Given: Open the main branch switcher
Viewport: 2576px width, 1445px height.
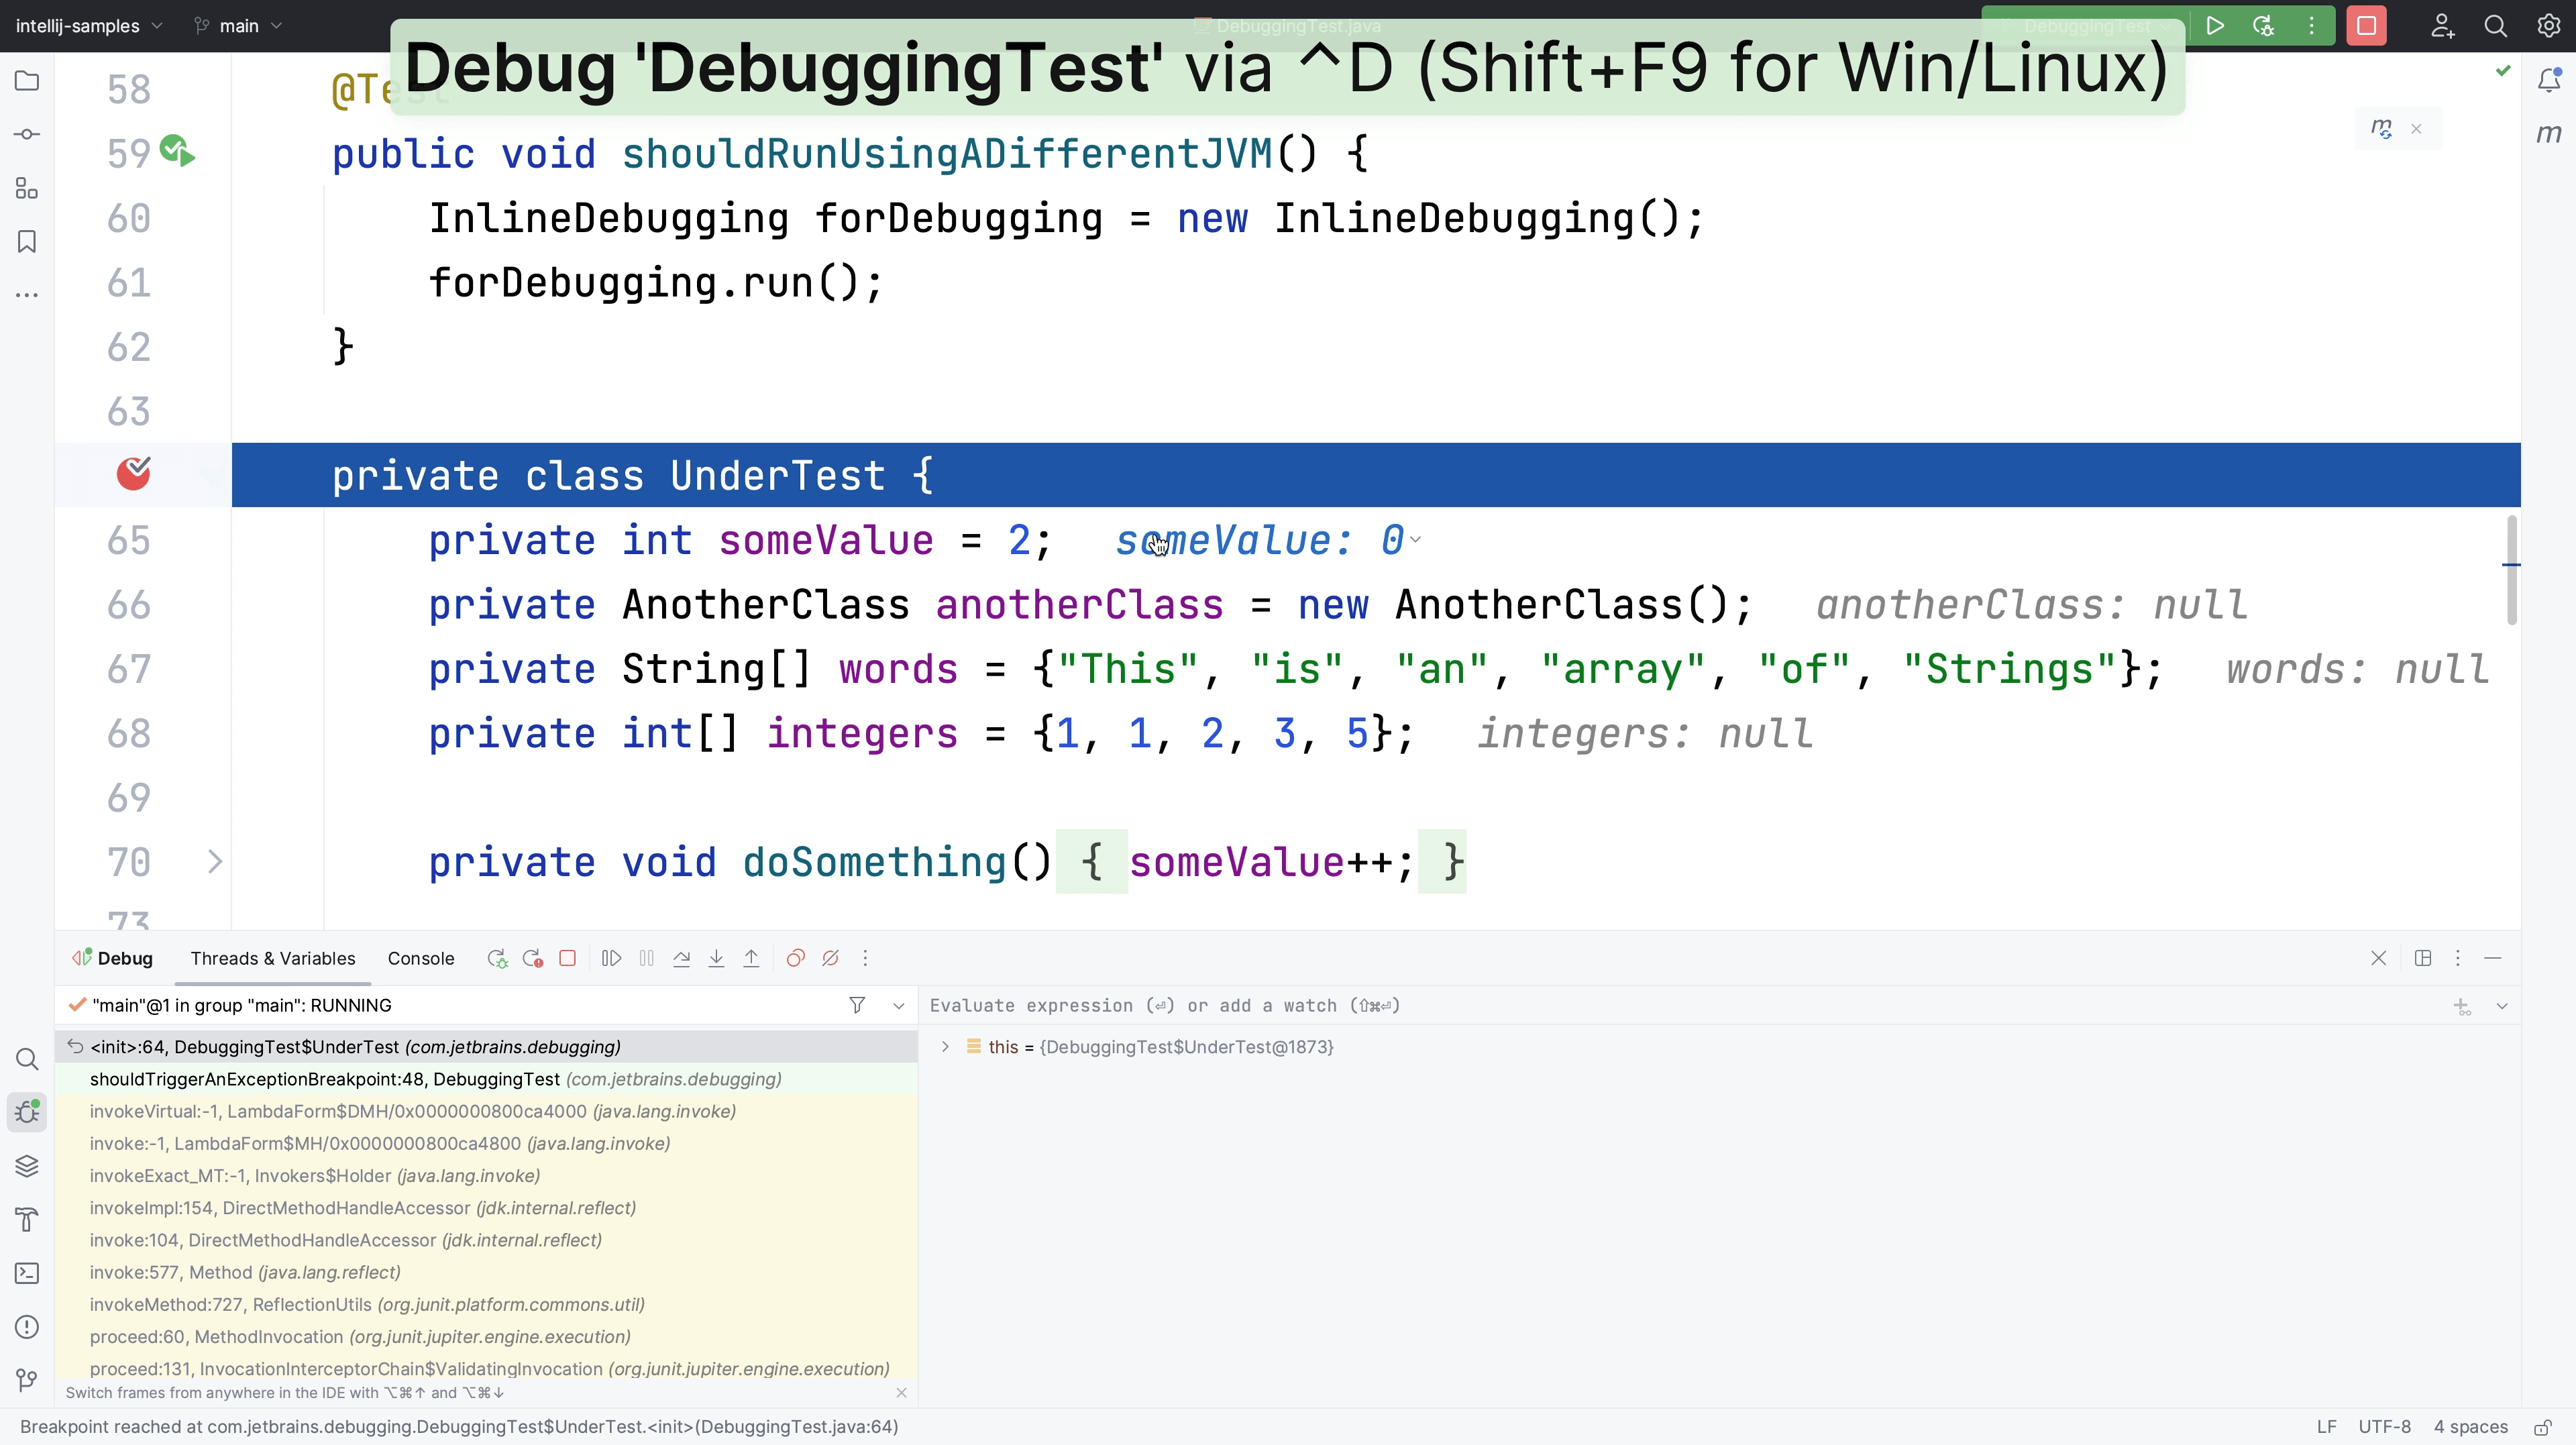Looking at the screenshot, I should 237,26.
